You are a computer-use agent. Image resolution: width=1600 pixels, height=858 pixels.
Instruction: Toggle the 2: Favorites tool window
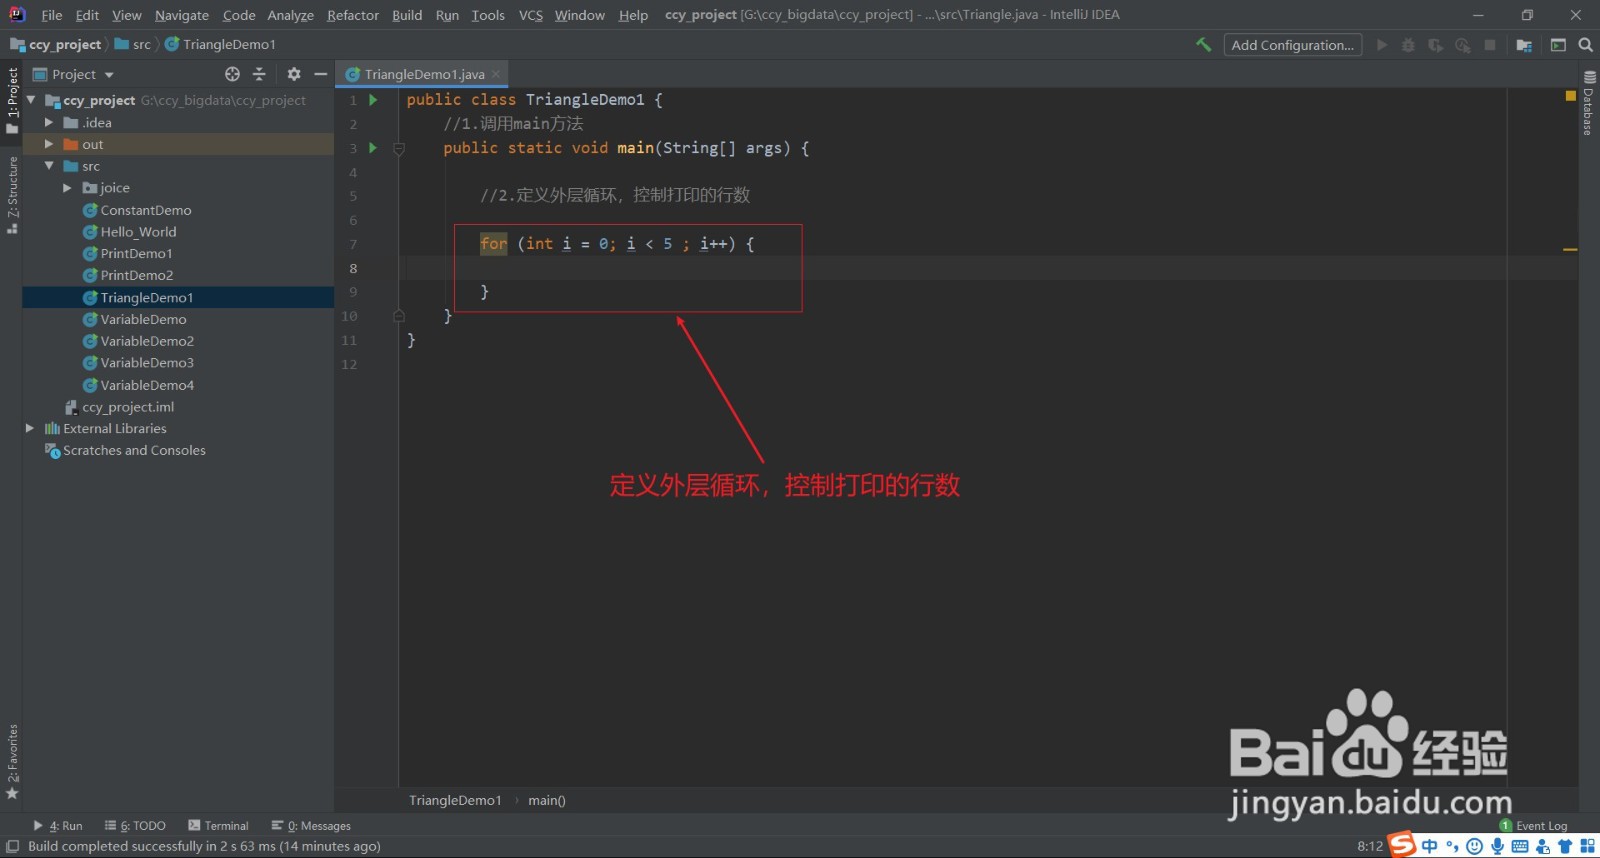tap(12, 762)
